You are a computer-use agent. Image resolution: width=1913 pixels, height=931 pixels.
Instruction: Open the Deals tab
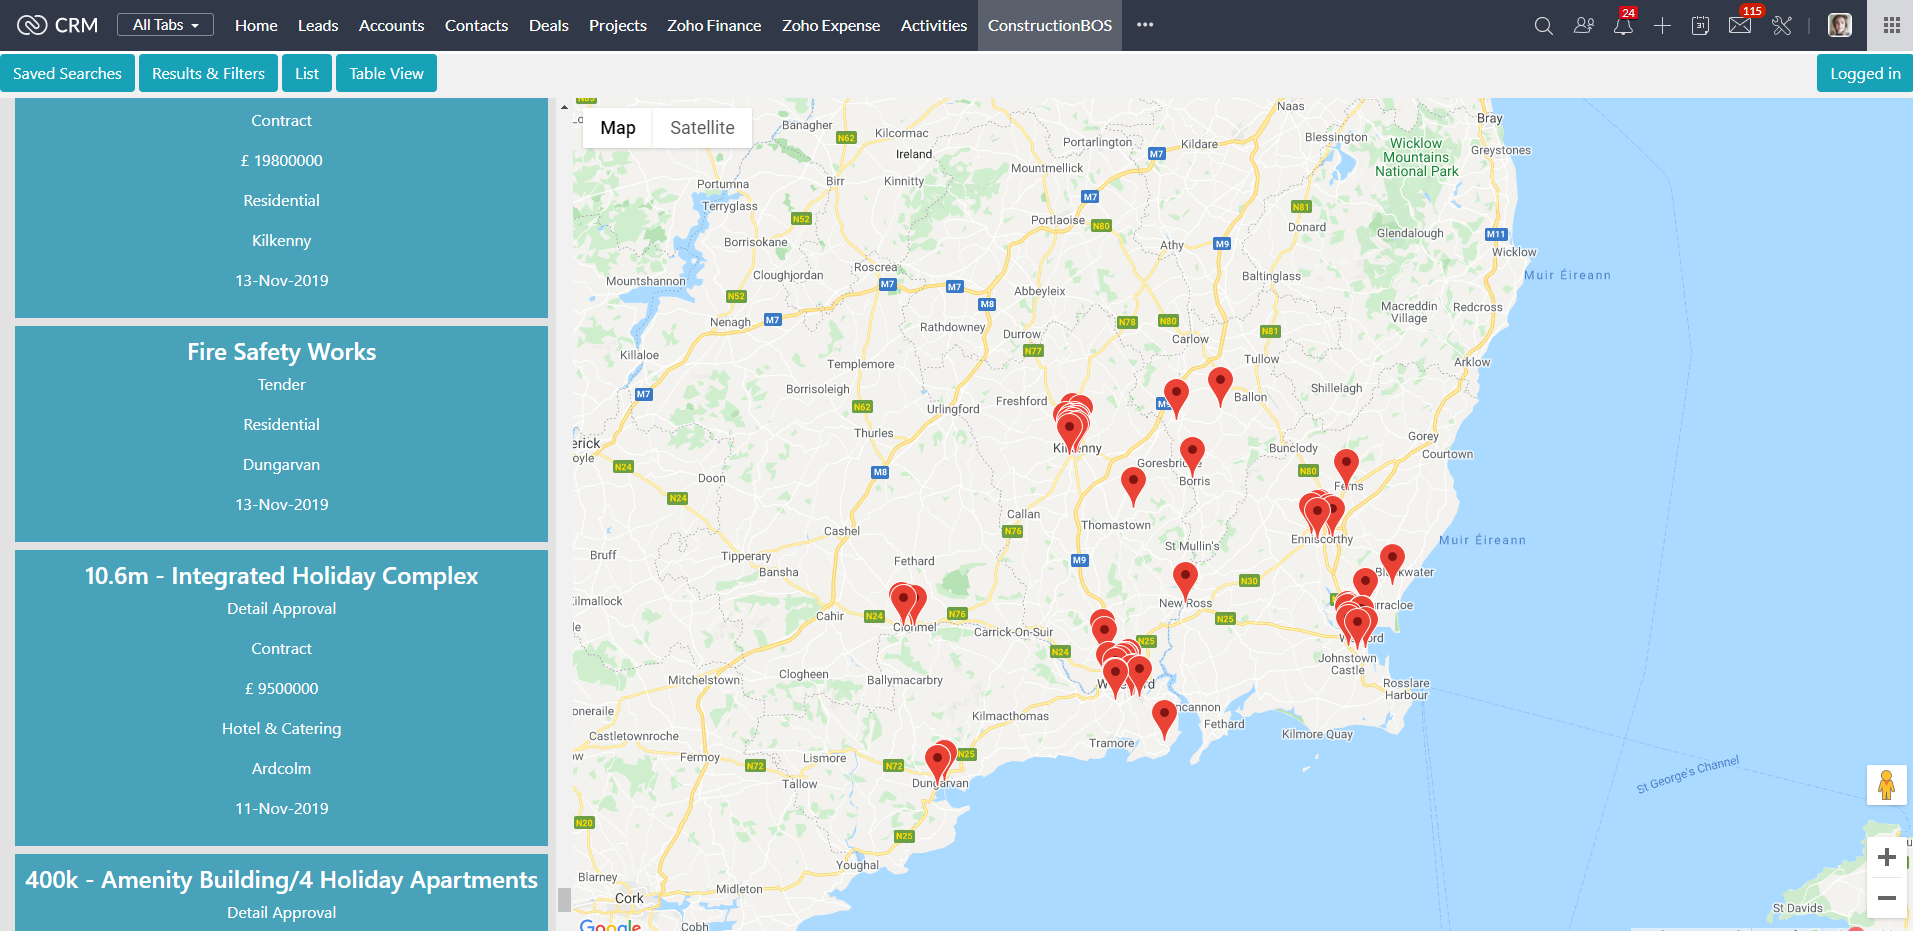click(x=548, y=26)
